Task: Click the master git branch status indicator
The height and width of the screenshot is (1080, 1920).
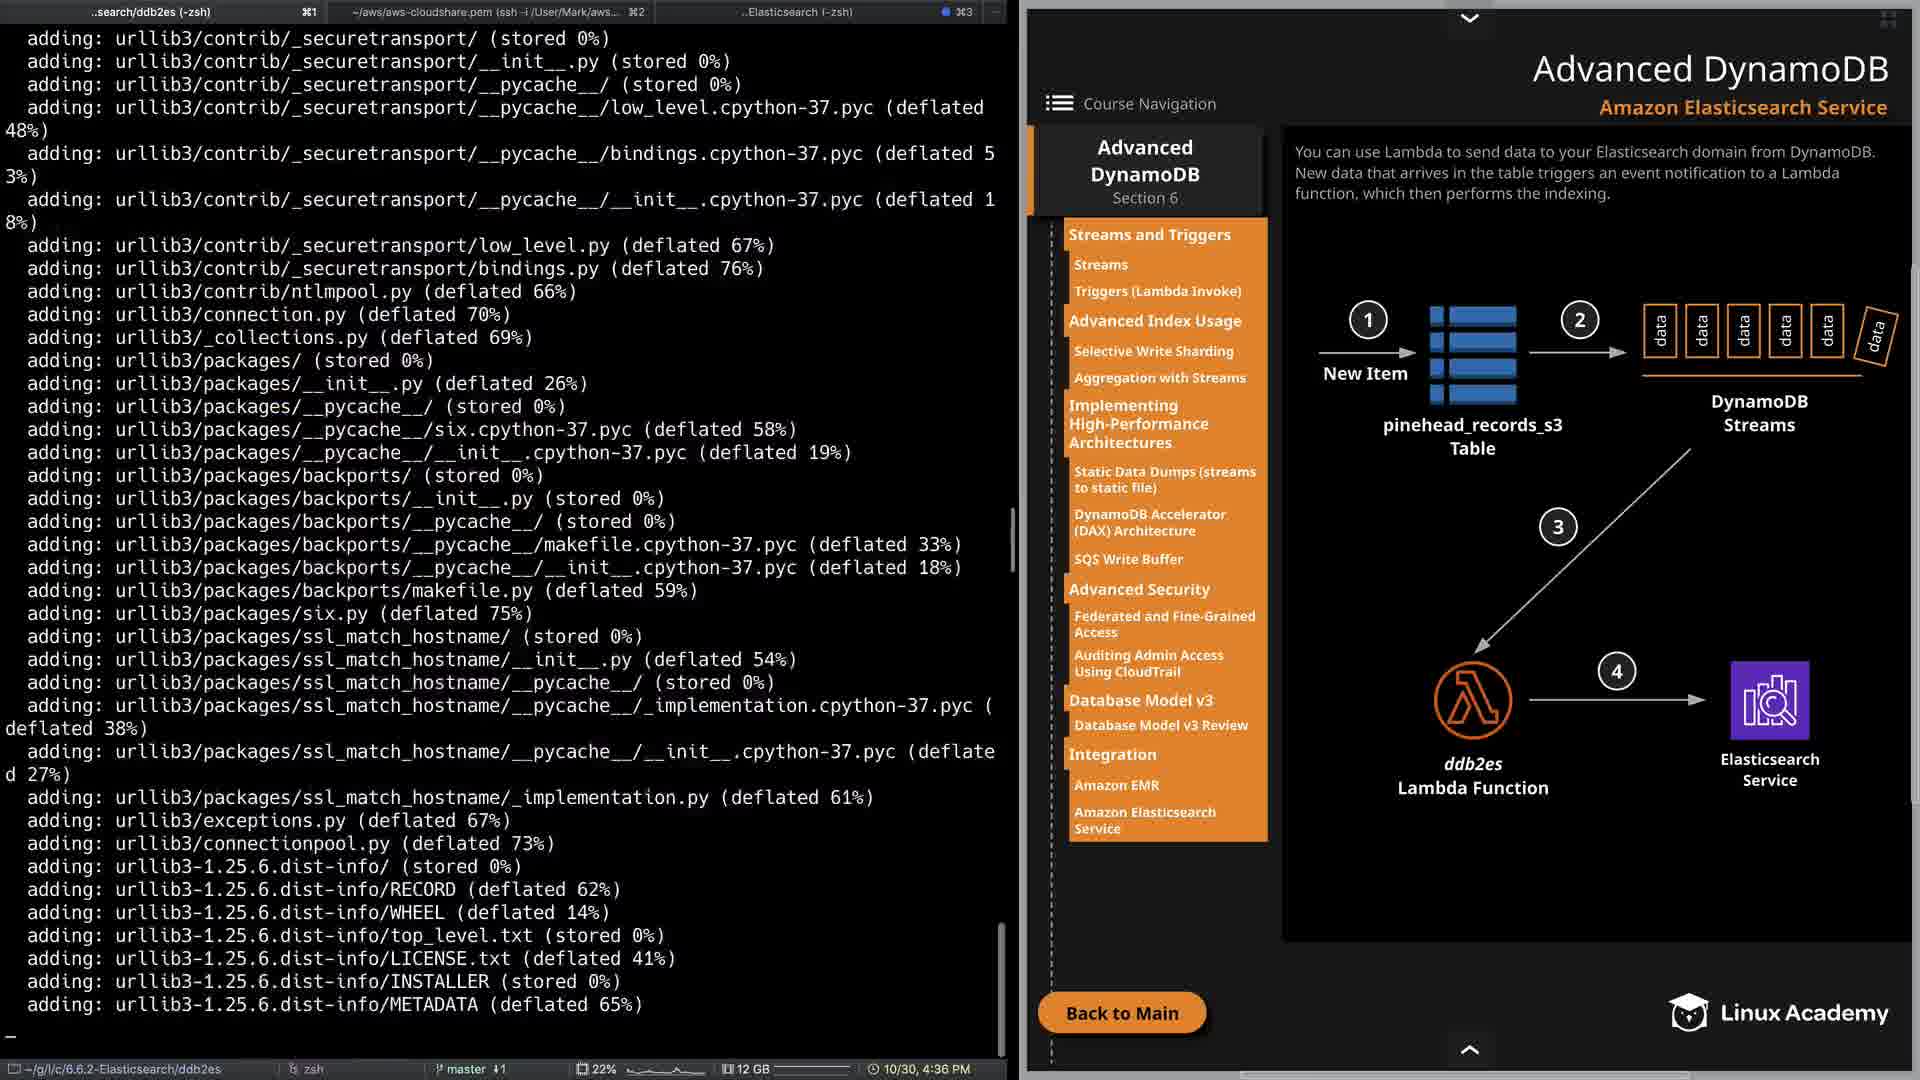Action: 465,1069
